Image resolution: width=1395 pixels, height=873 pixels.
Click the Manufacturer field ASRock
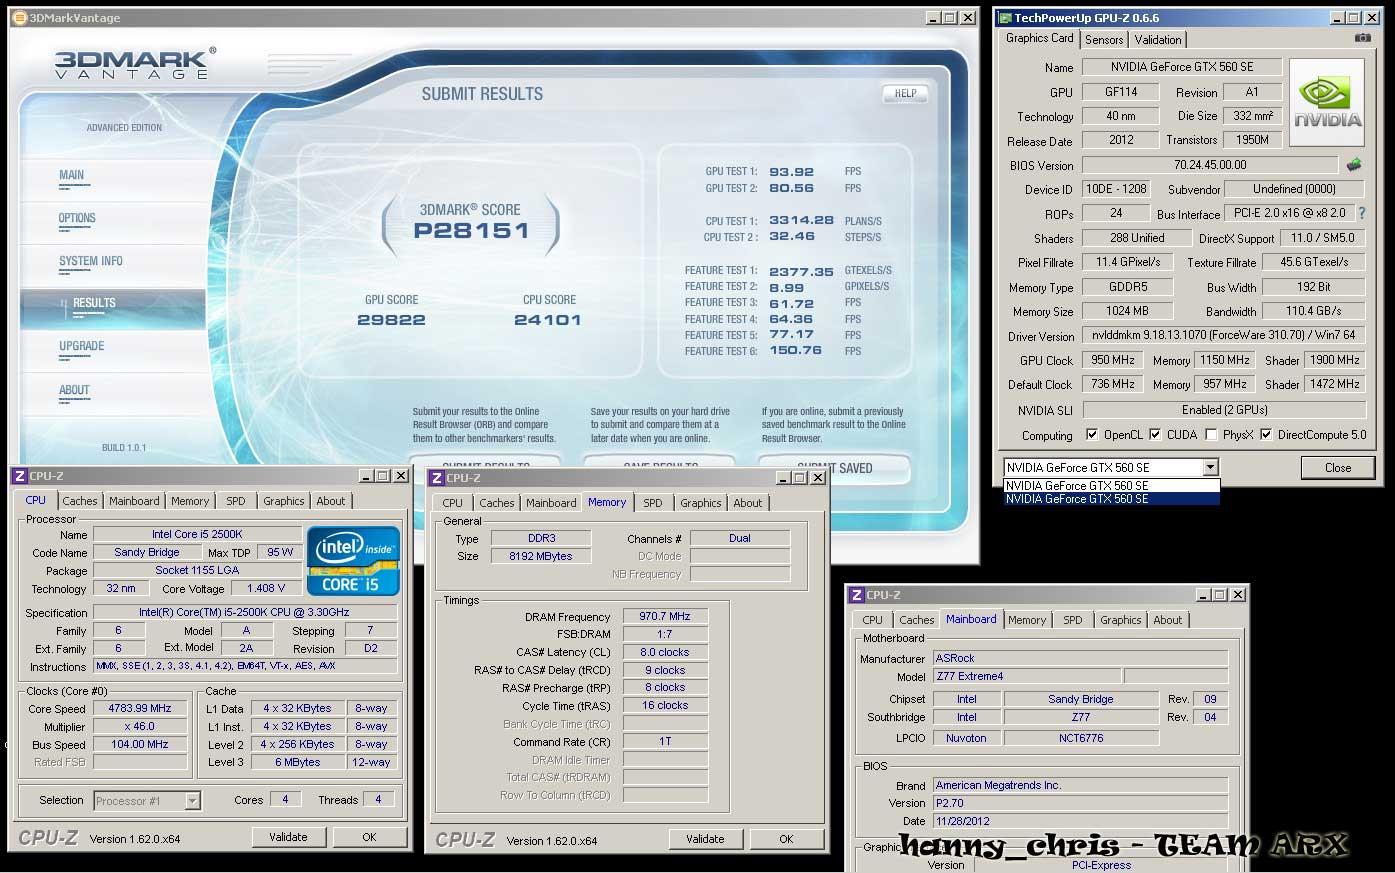point(1080,659)
